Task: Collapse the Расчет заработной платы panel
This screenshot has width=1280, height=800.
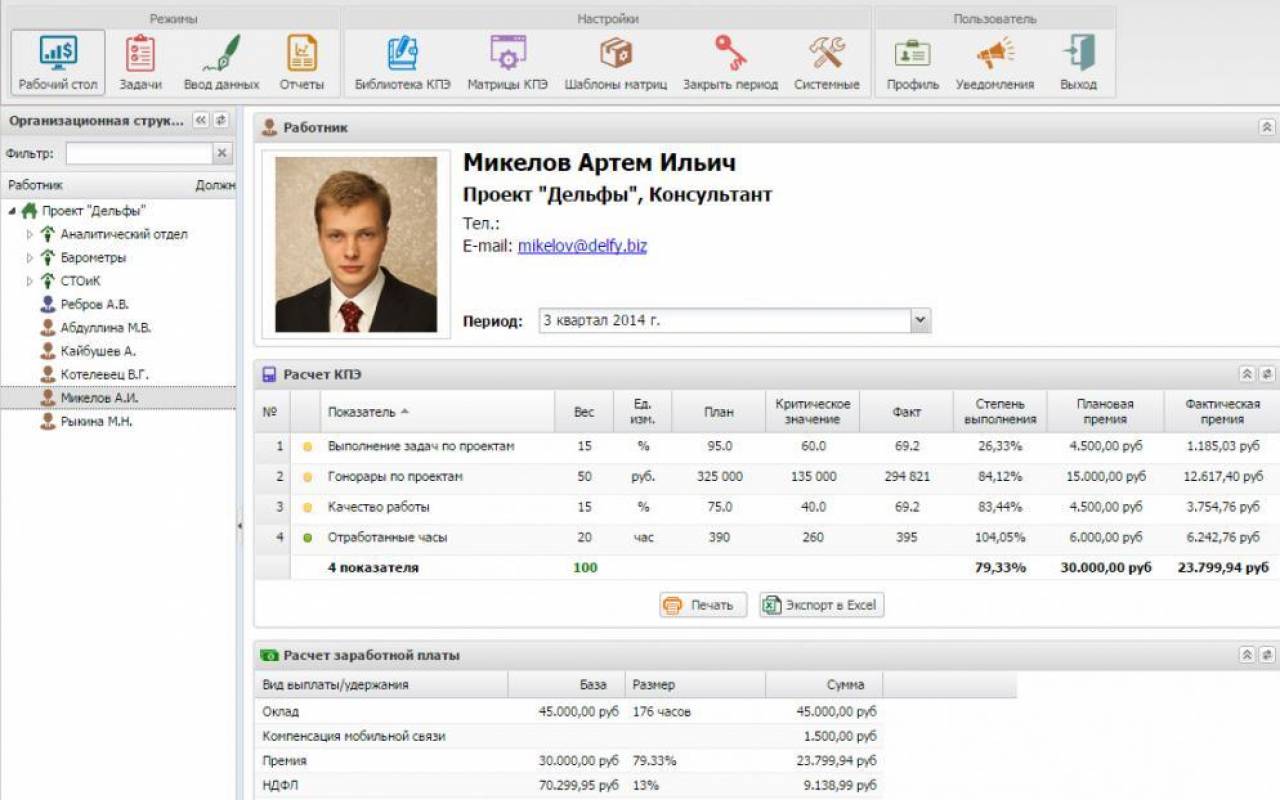Action: (1247, 655)
